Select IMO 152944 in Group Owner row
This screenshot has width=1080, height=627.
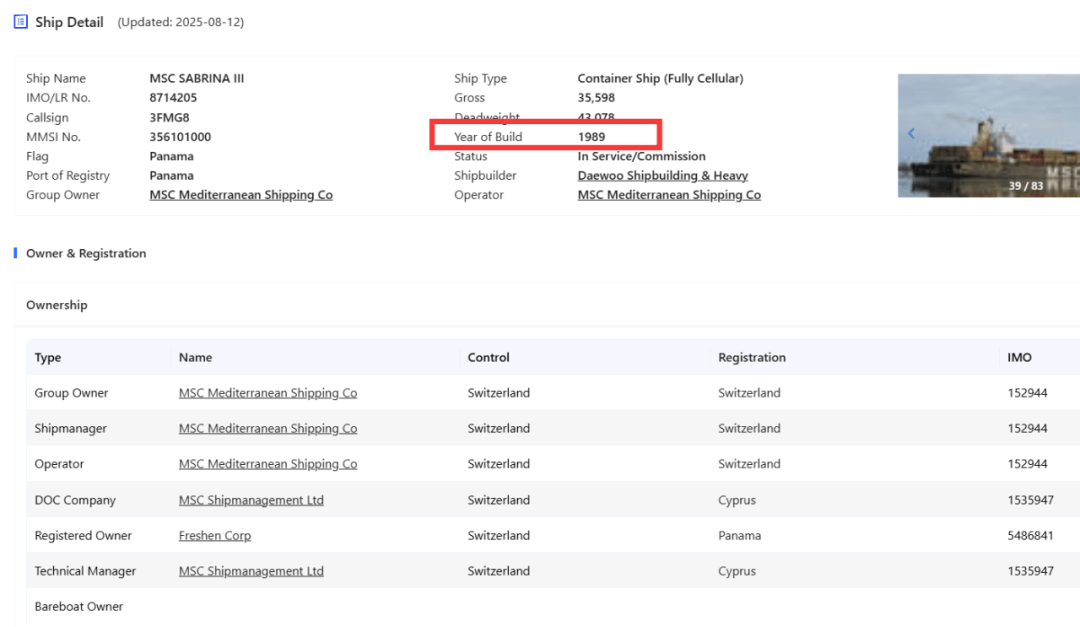pos(1027,393)
